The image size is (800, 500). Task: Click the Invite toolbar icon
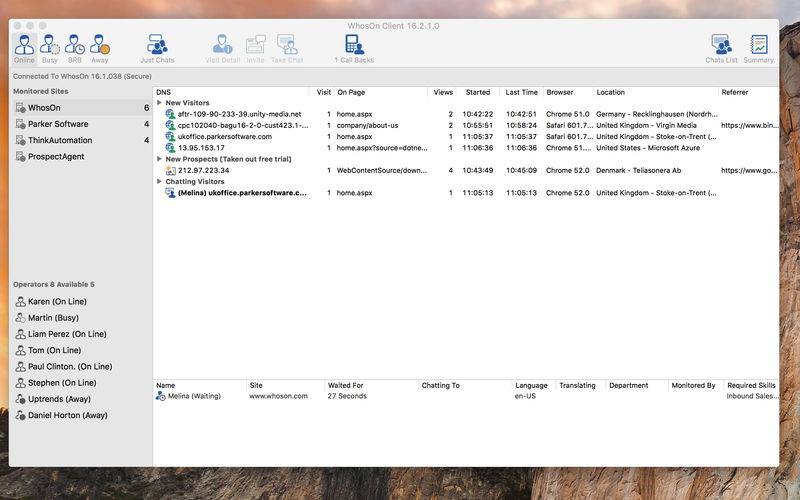pyautogui.click(x=255, y=49)
